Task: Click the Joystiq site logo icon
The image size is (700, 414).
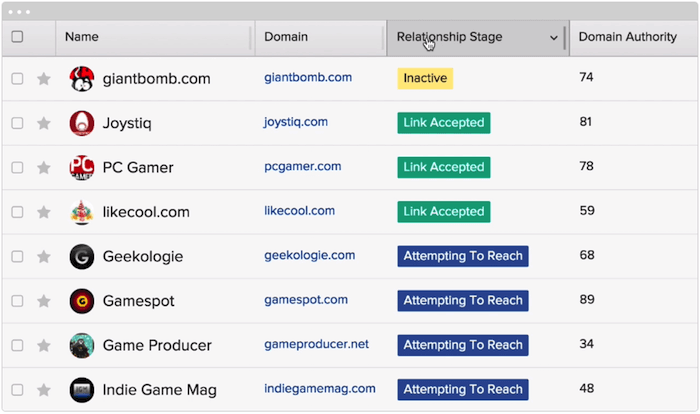Action: pyautogui.click(x=82, y=123)
